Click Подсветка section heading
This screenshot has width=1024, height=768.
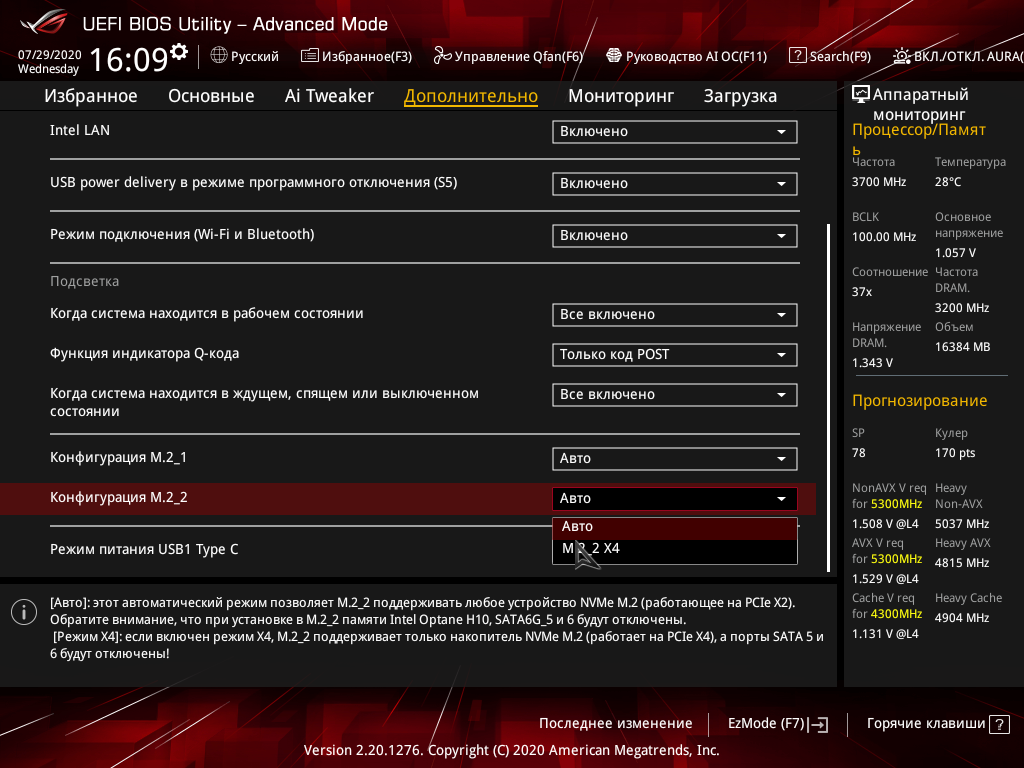(85, 281)
